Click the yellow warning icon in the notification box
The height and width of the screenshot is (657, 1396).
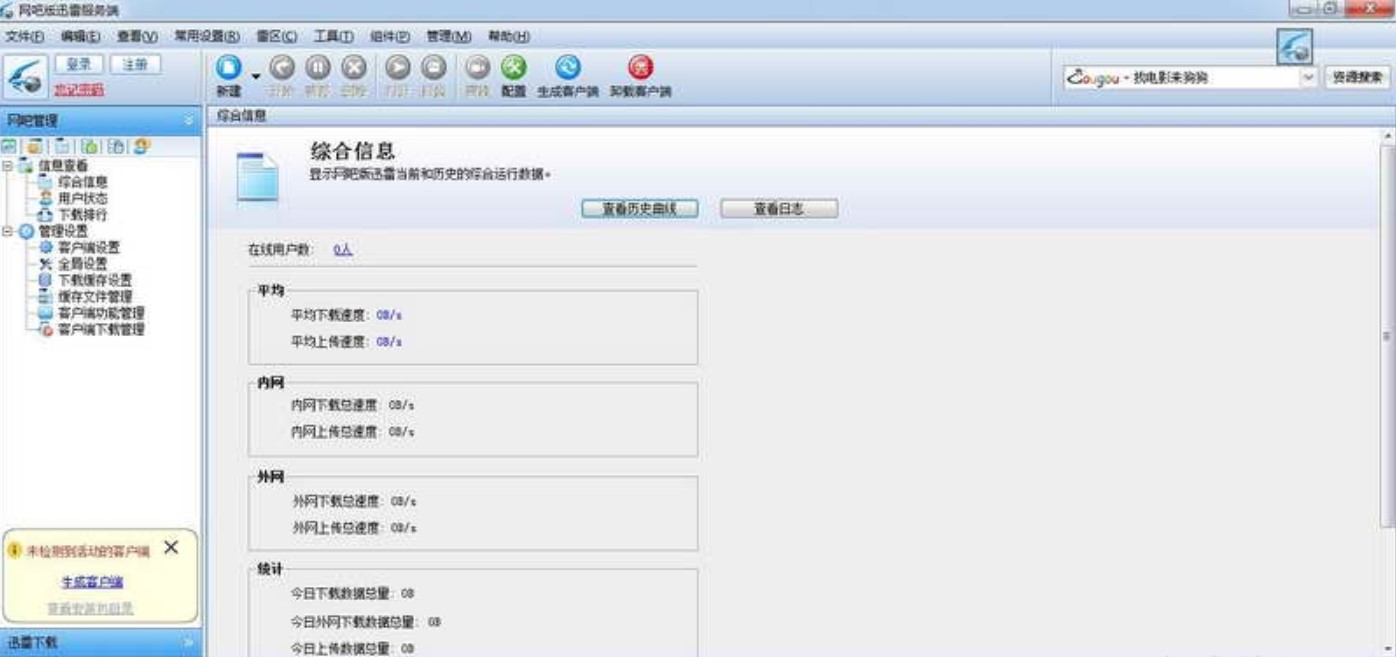click(14, 551)
